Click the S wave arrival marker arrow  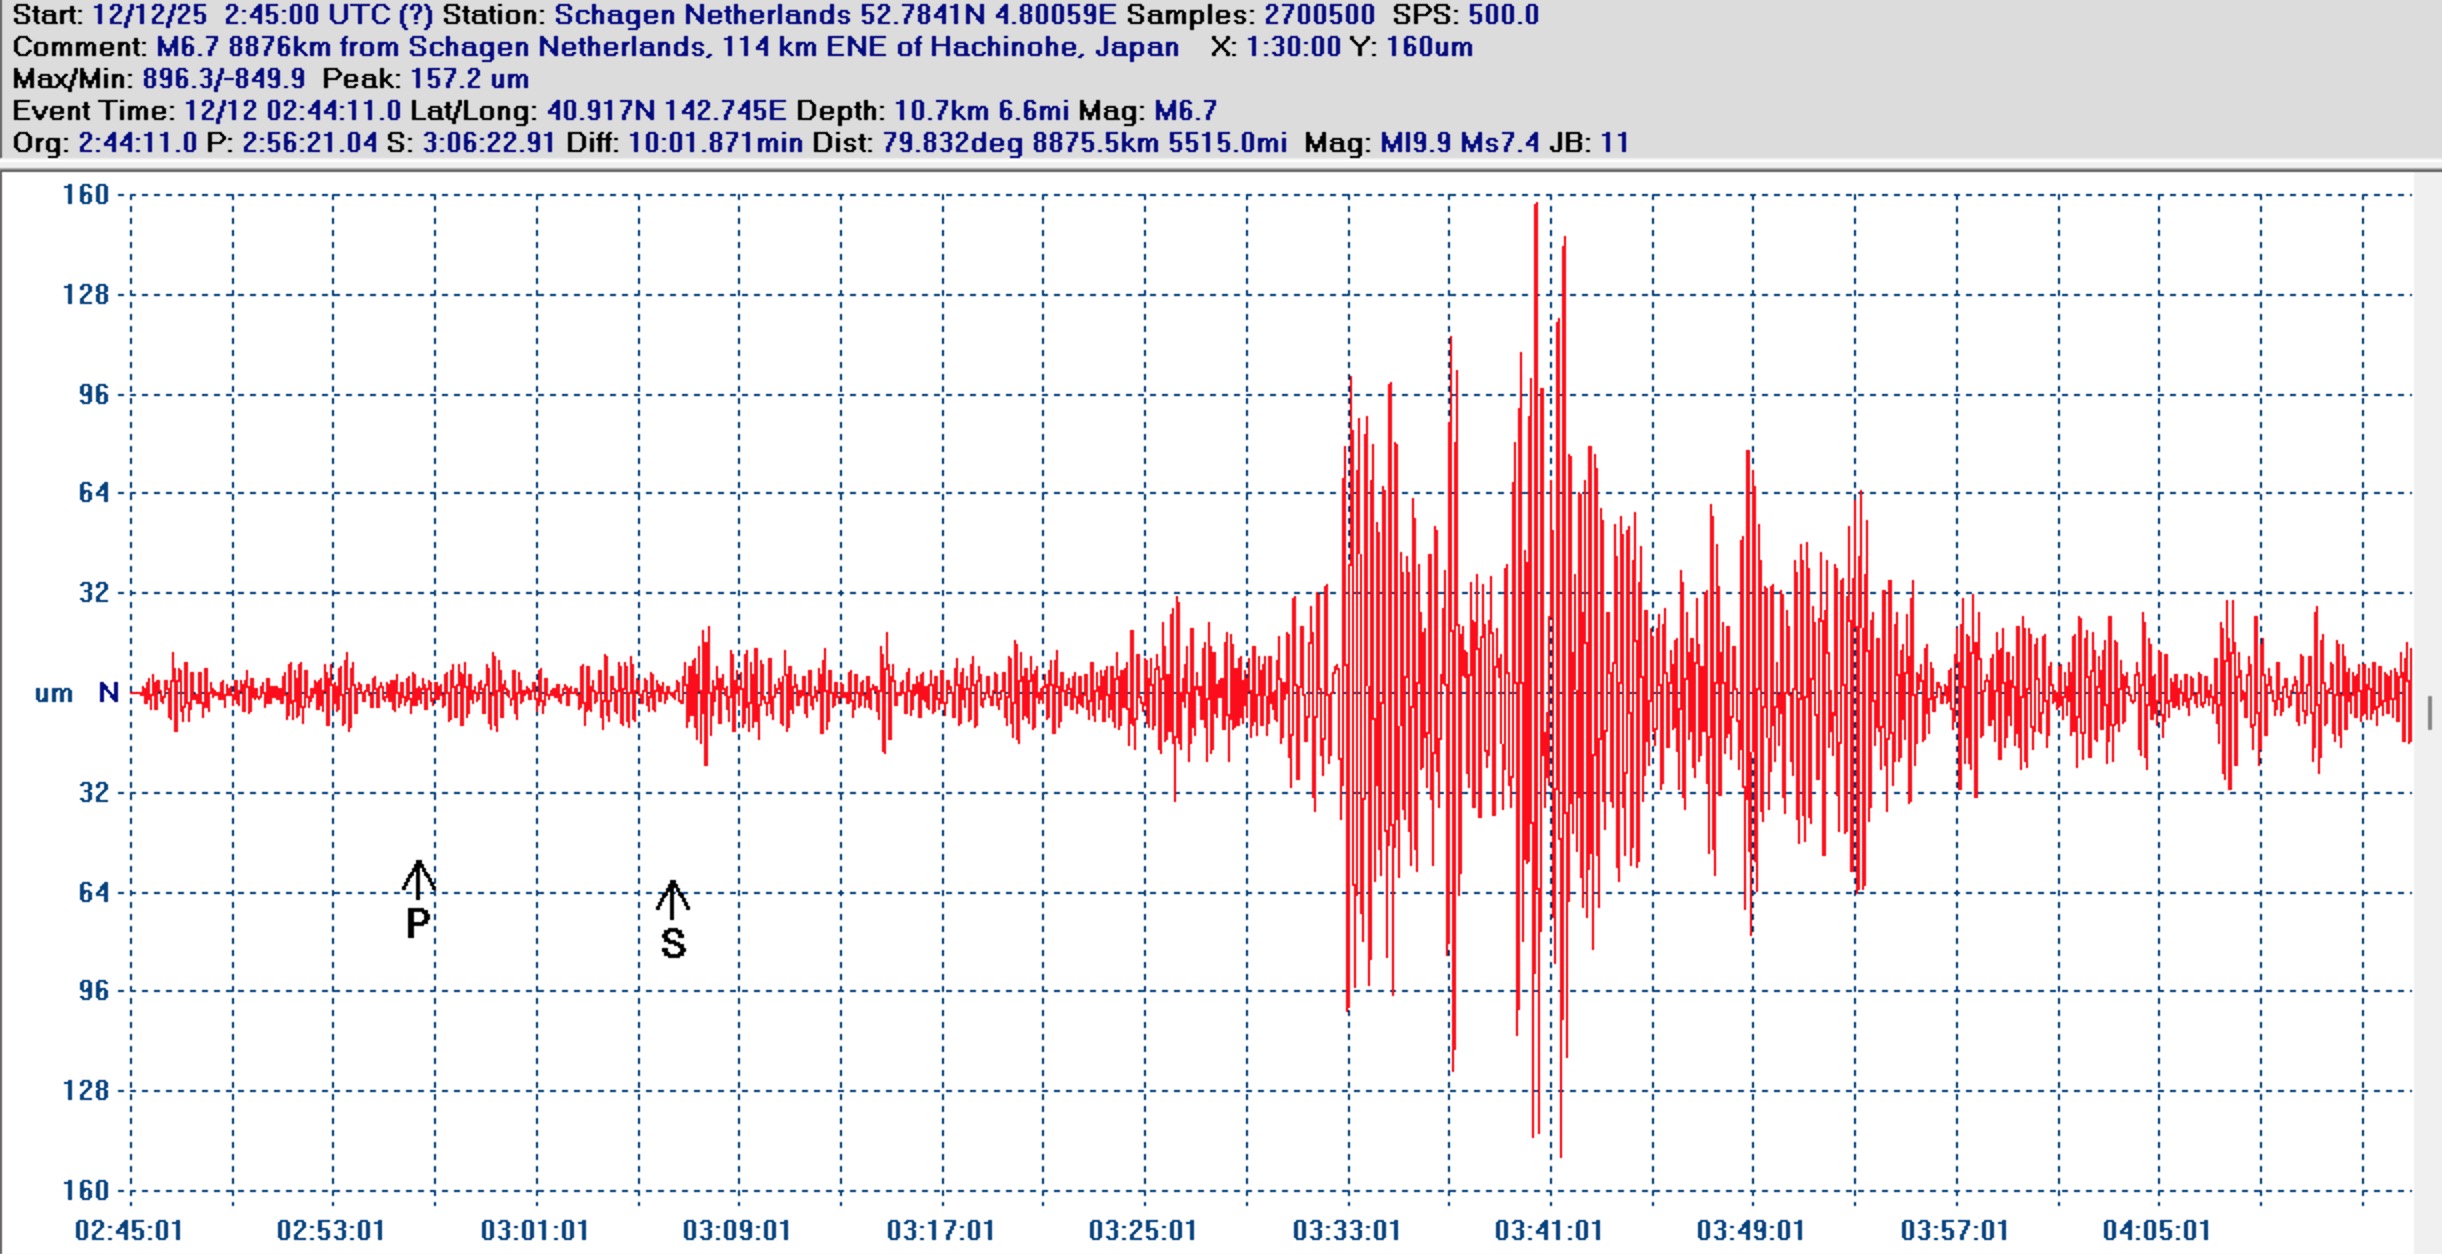pyautogui.click(x=673, y=898)
